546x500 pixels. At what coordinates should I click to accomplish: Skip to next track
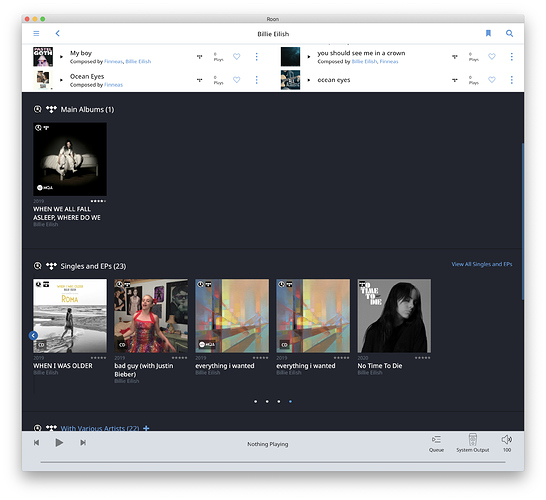(83, 443)
